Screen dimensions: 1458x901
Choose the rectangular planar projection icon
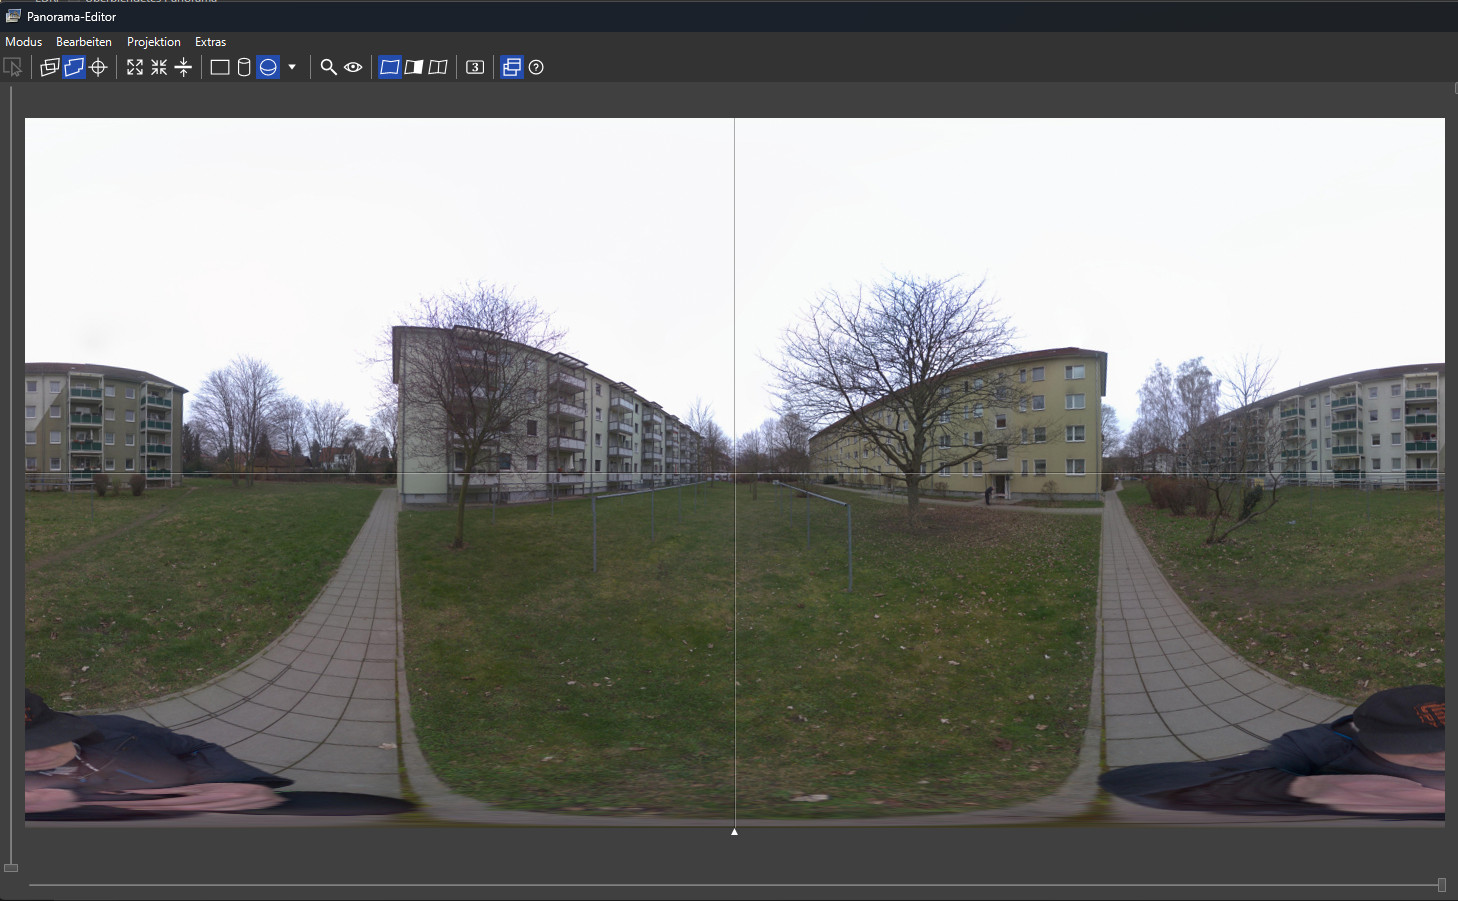[x=220, y=67]
